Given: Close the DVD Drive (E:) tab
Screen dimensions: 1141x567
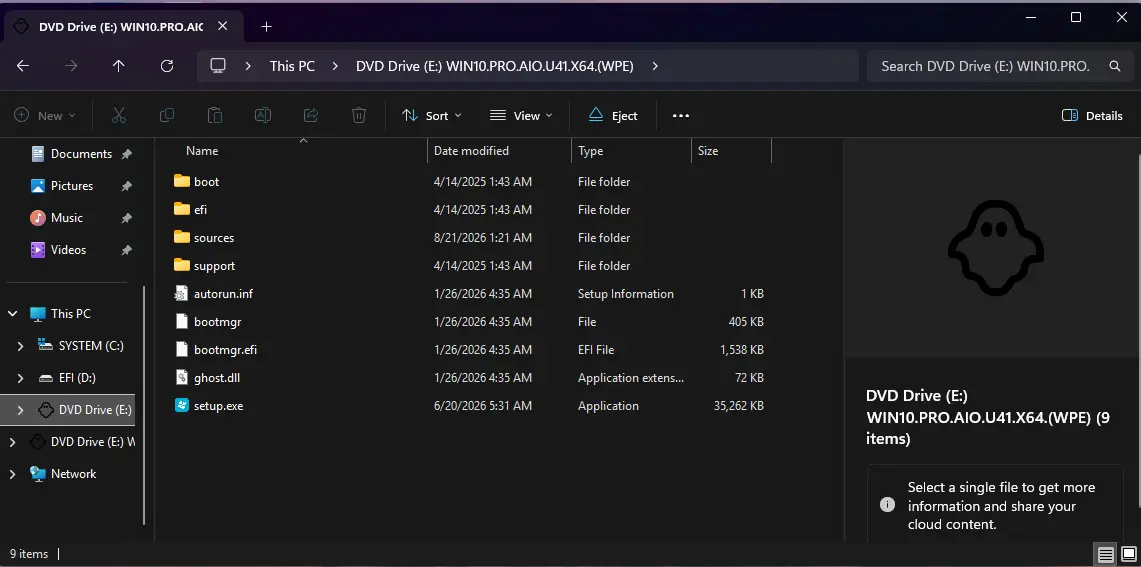Looking at the screenshot, I should click(x=223, y=26).
